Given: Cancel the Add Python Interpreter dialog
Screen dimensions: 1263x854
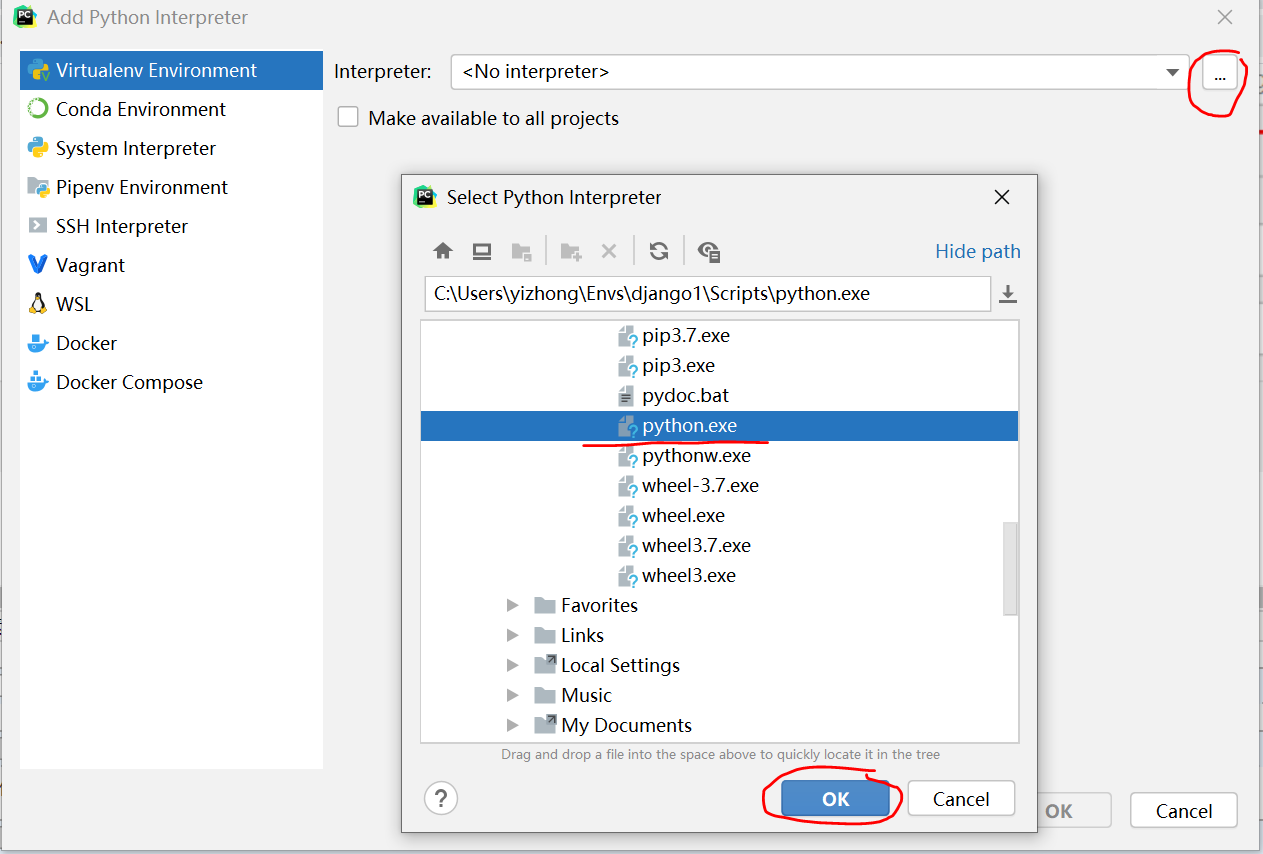Looking at the screenshot, I should (1184, 811).
